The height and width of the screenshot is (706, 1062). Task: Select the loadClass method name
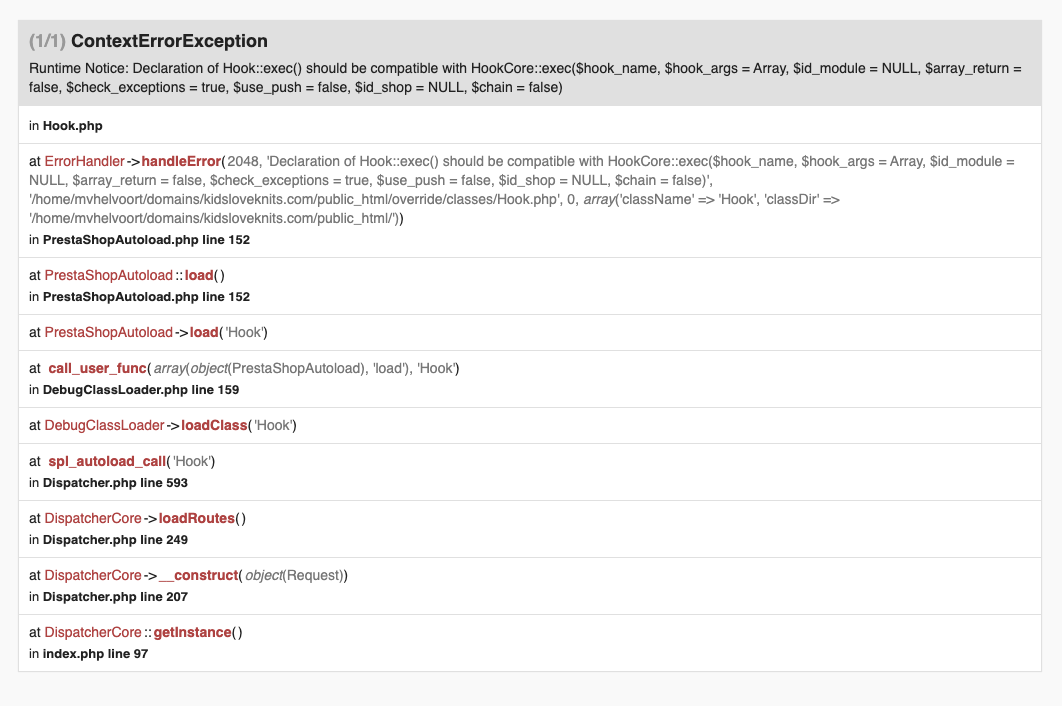point(214,425)
